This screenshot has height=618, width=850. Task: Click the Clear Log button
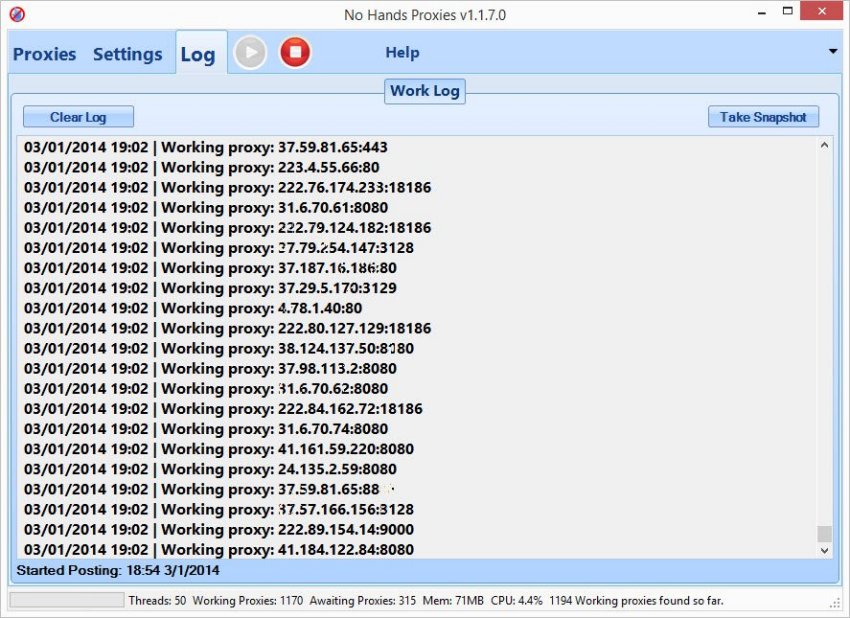pyautogui.click(x=78, y=117)
